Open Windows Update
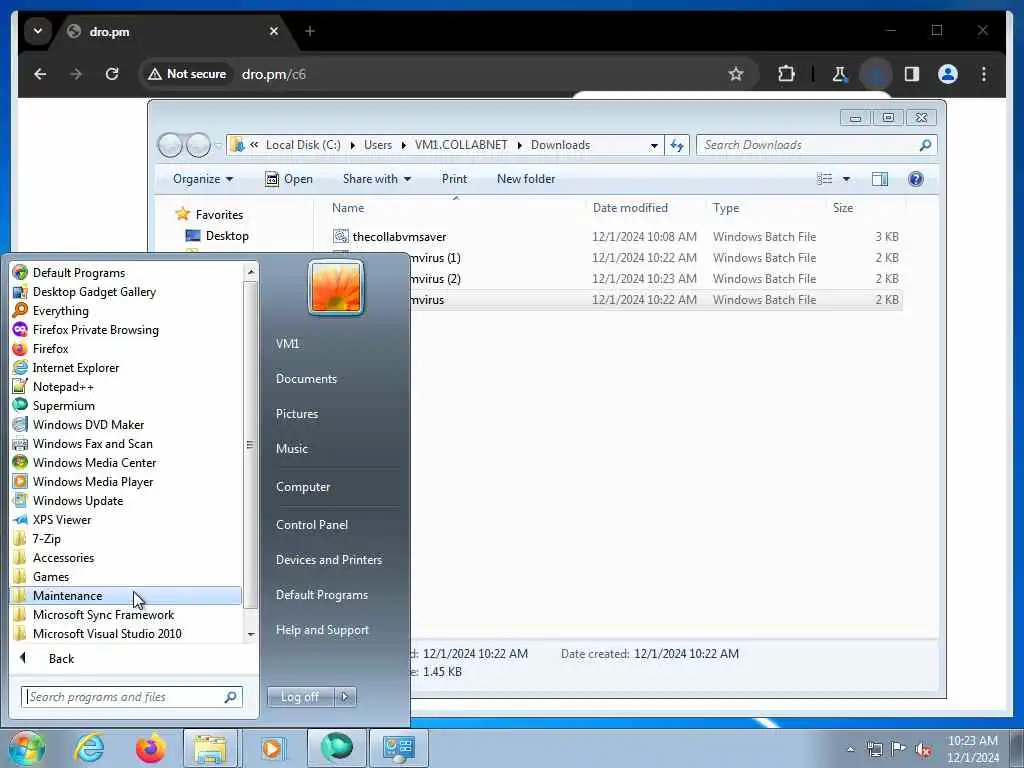This screenshot has height=768, width=1024. coord(78,500)
